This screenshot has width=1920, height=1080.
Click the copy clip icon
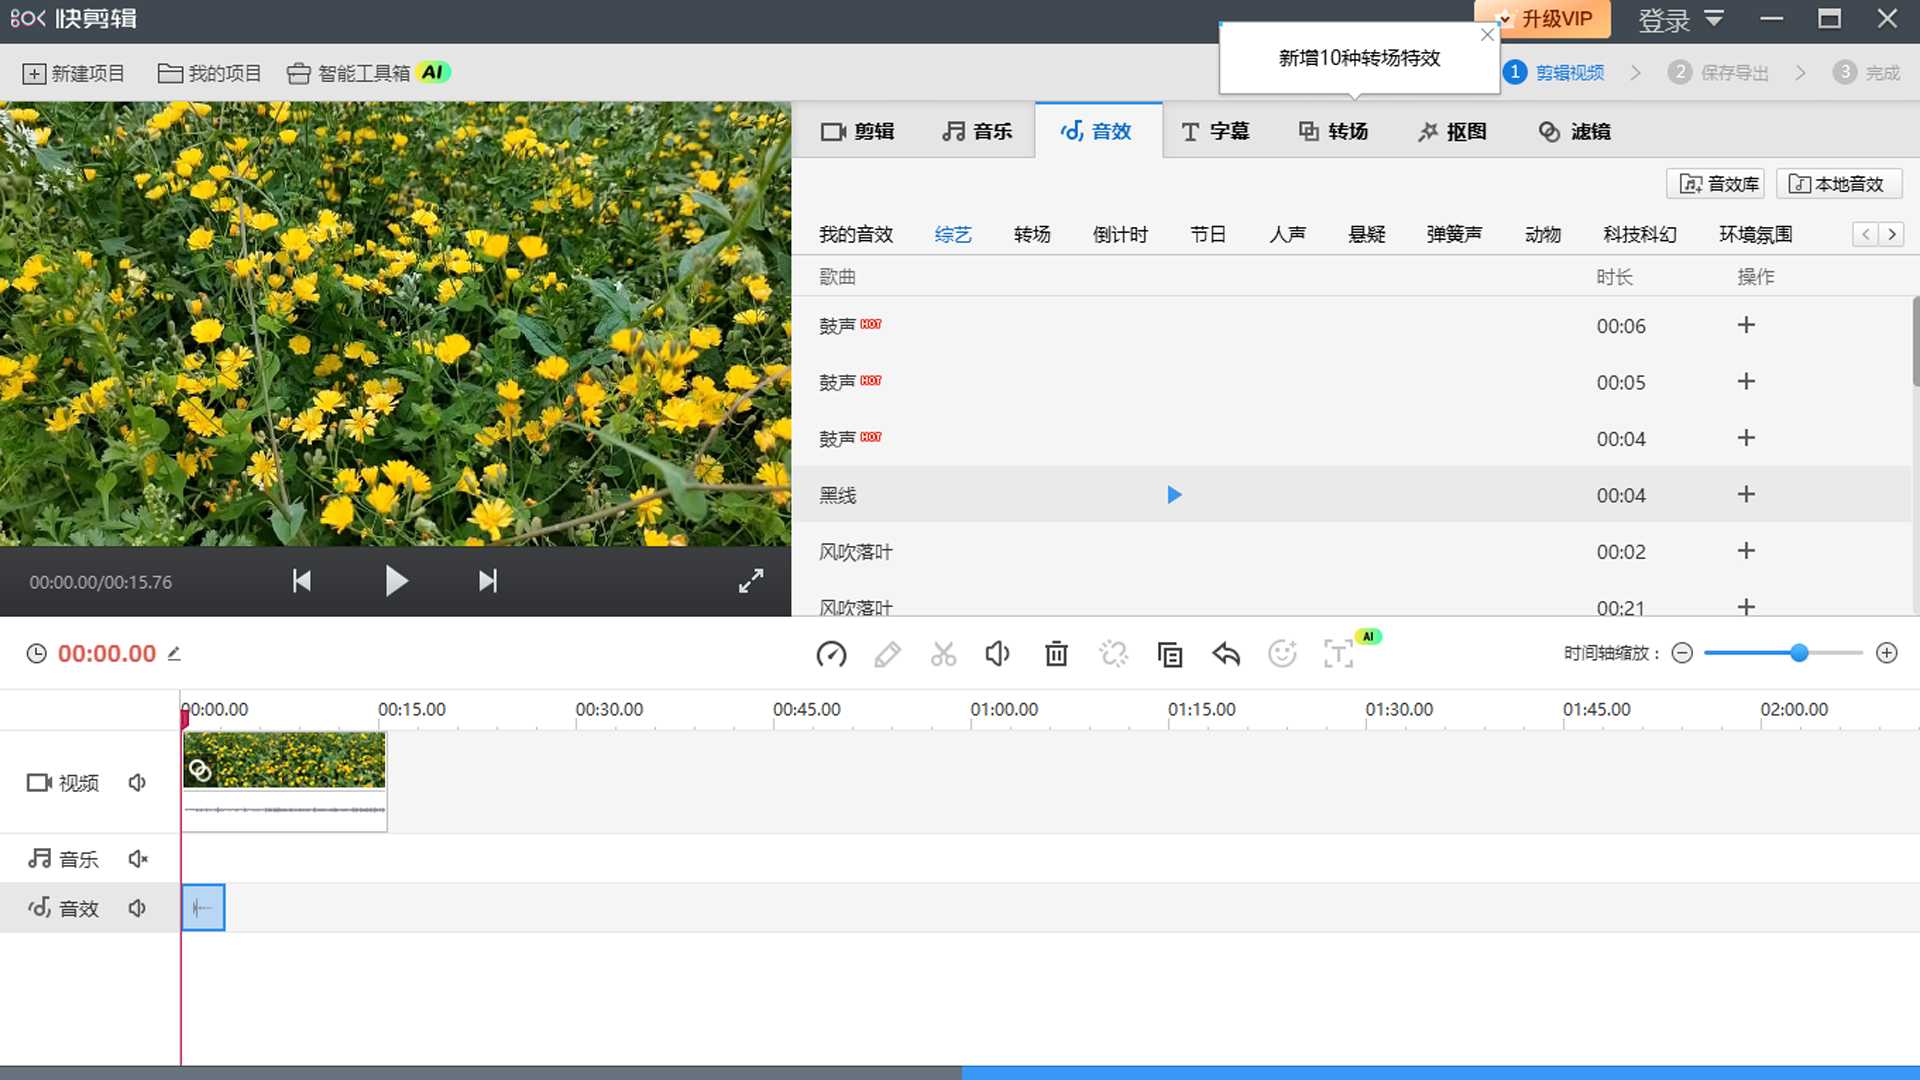(x=1169, y=654)
